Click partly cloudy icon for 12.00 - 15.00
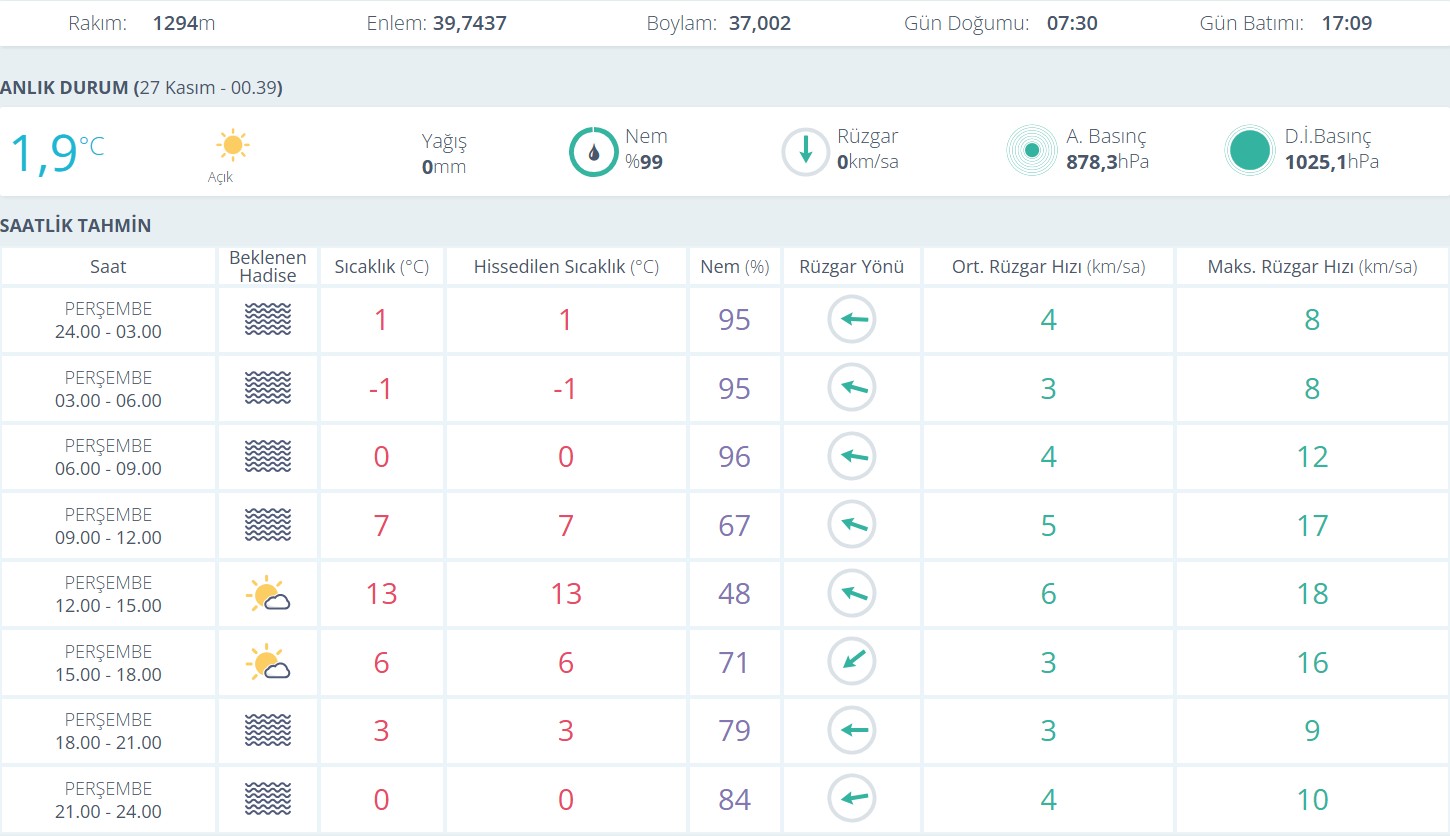1450x836 pixels. [x=268, y=595]
